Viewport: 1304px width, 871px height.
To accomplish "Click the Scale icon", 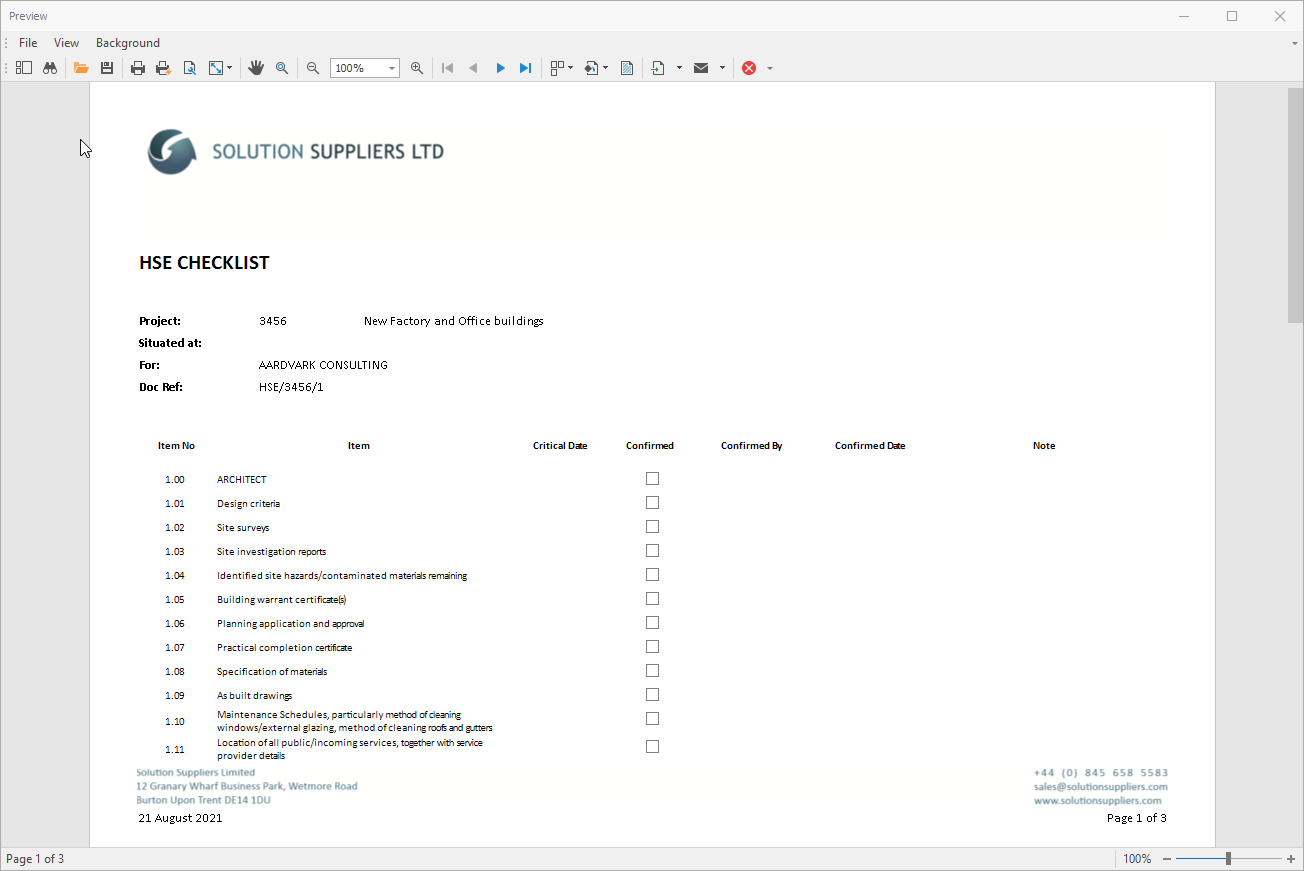I will pyautogui.click(x=215, y=68).
